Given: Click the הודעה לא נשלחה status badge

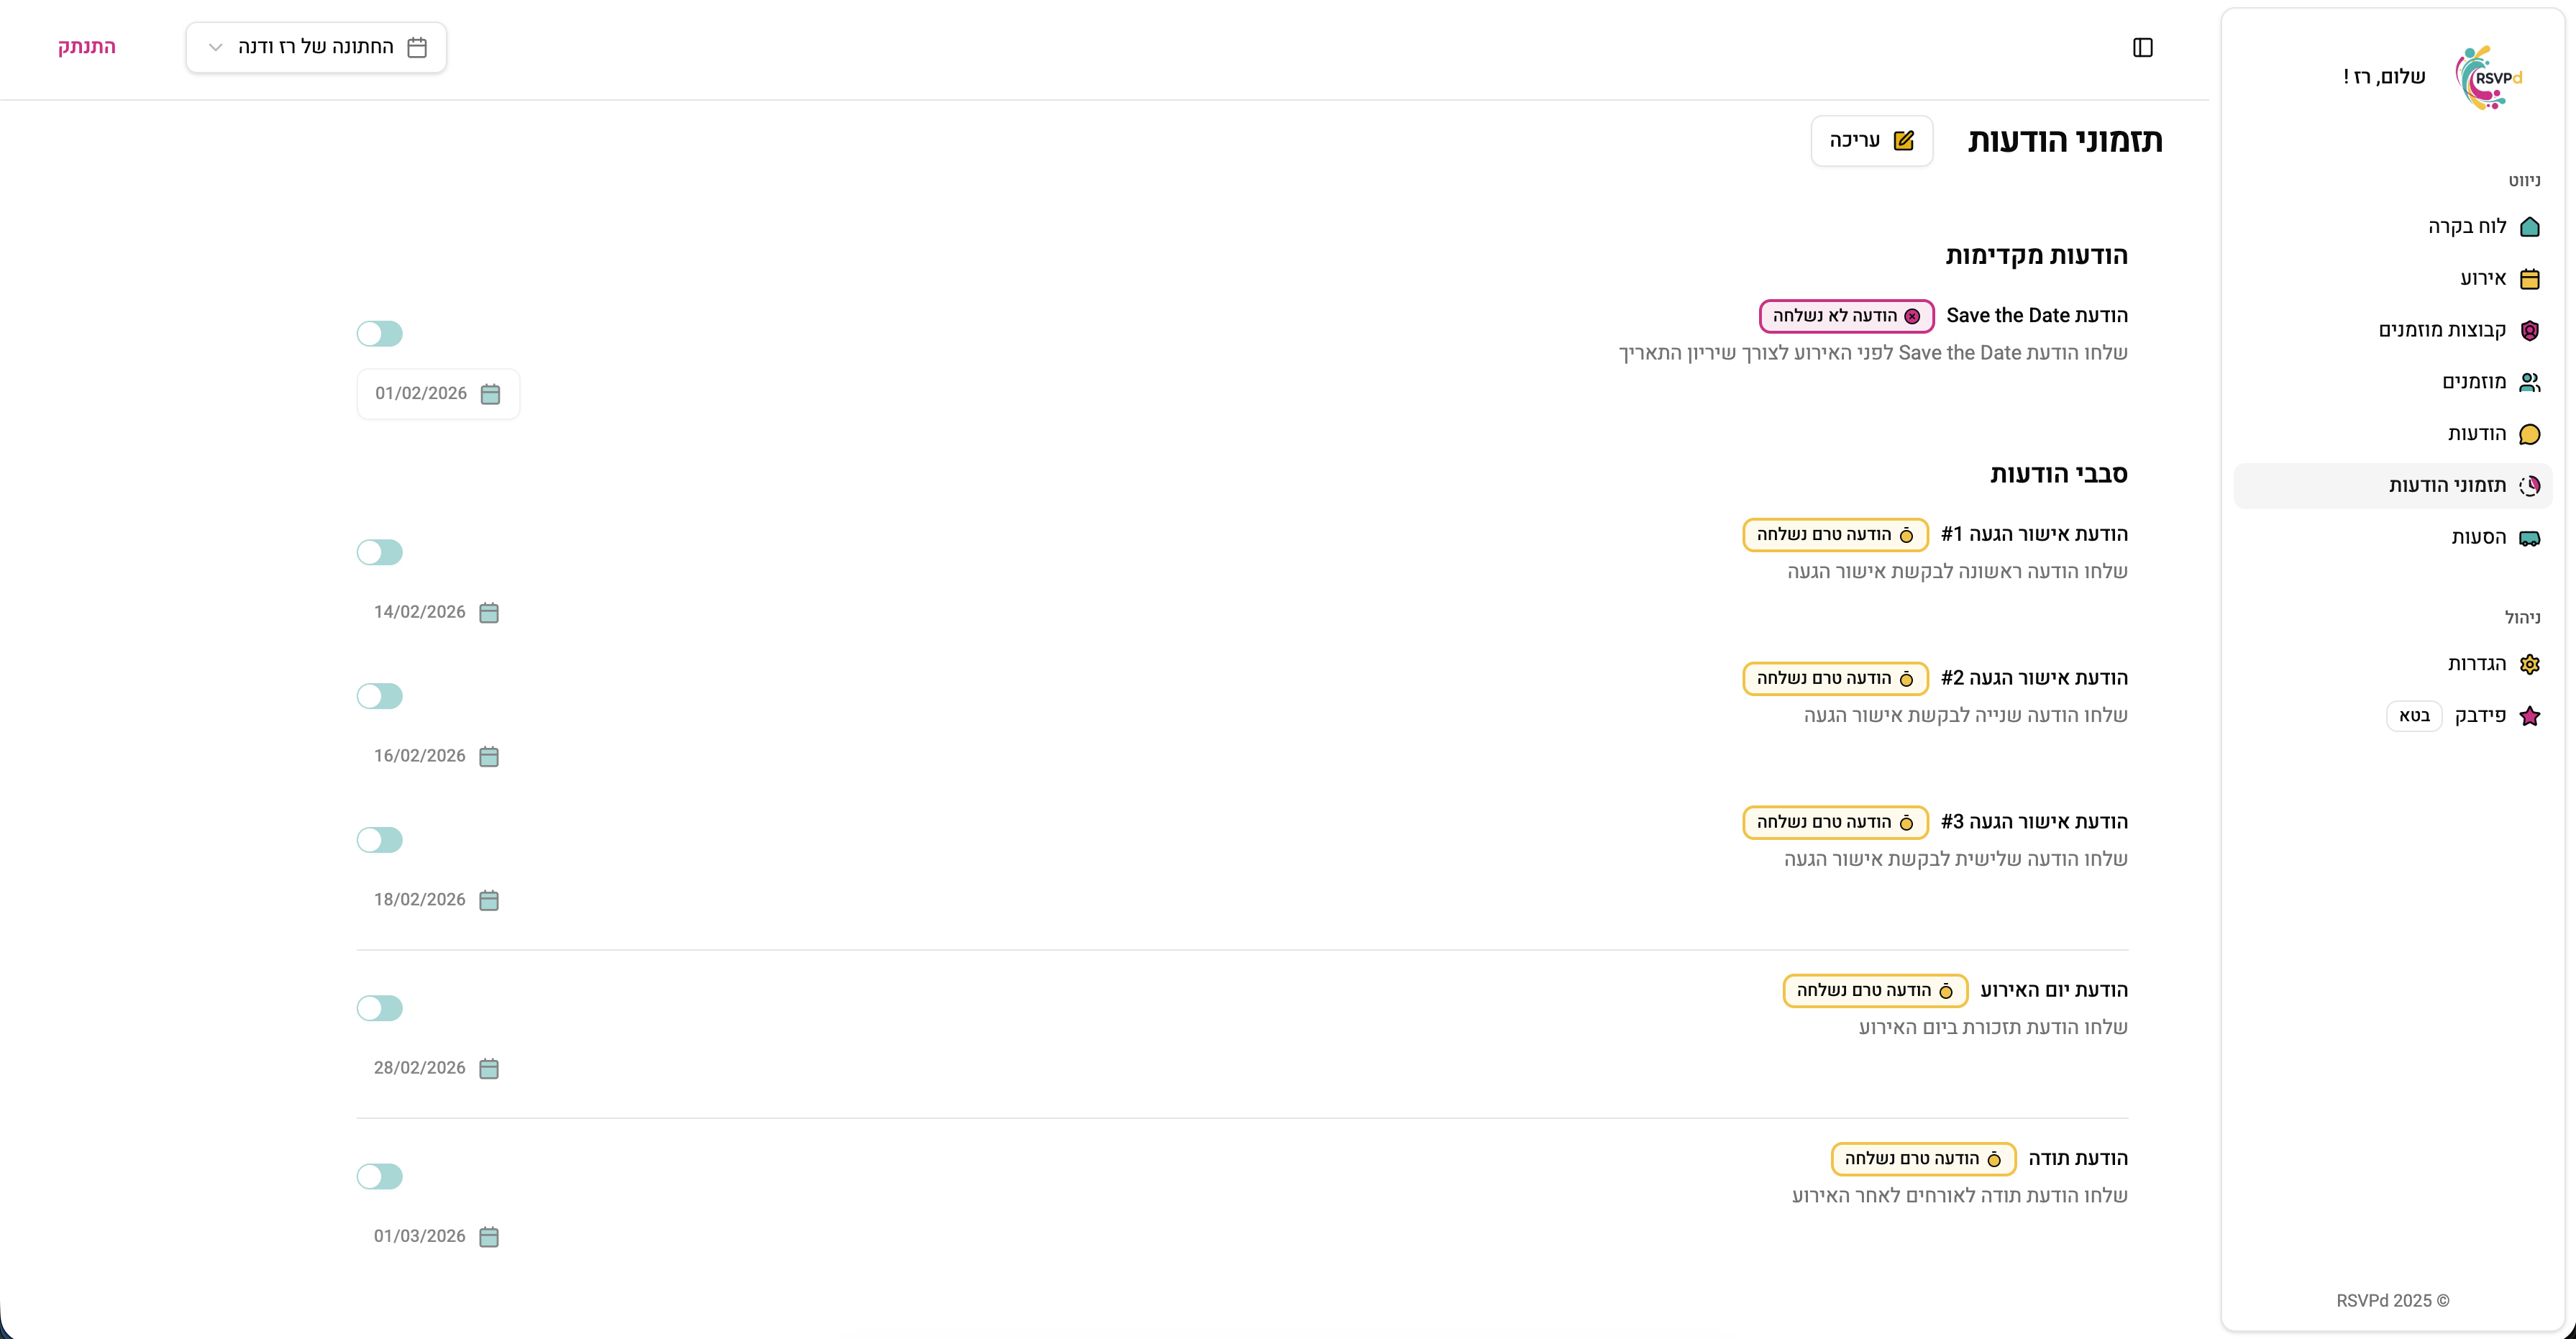Looking at the screenshot, I should (1846, 316).
